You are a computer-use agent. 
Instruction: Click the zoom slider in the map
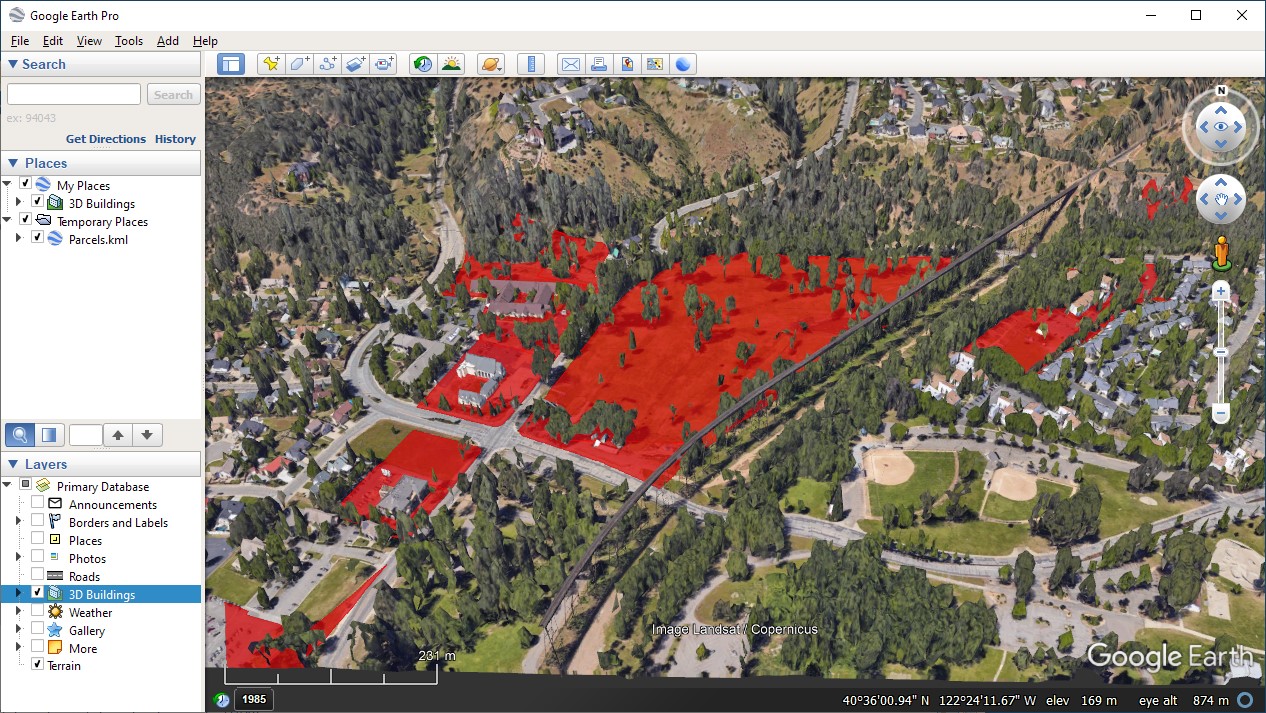pyautogui.click(x=1220, y=352)
